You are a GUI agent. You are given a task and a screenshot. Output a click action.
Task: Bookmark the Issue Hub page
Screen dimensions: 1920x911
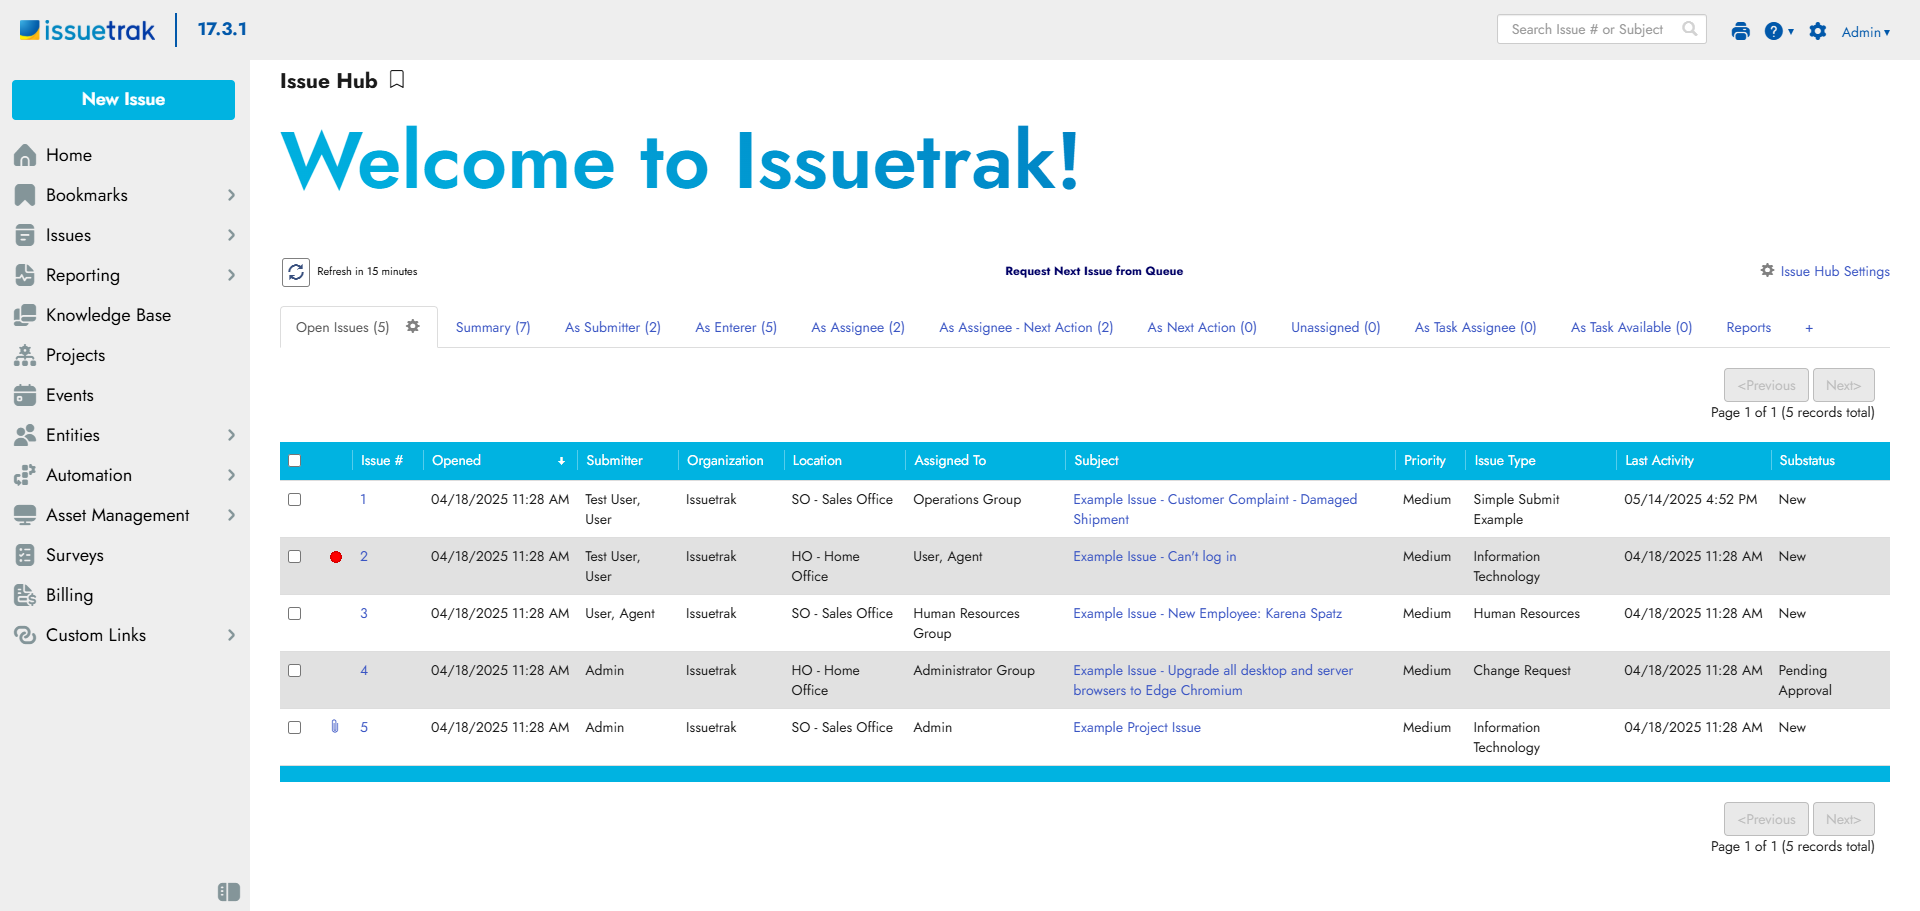coord(397,80)
